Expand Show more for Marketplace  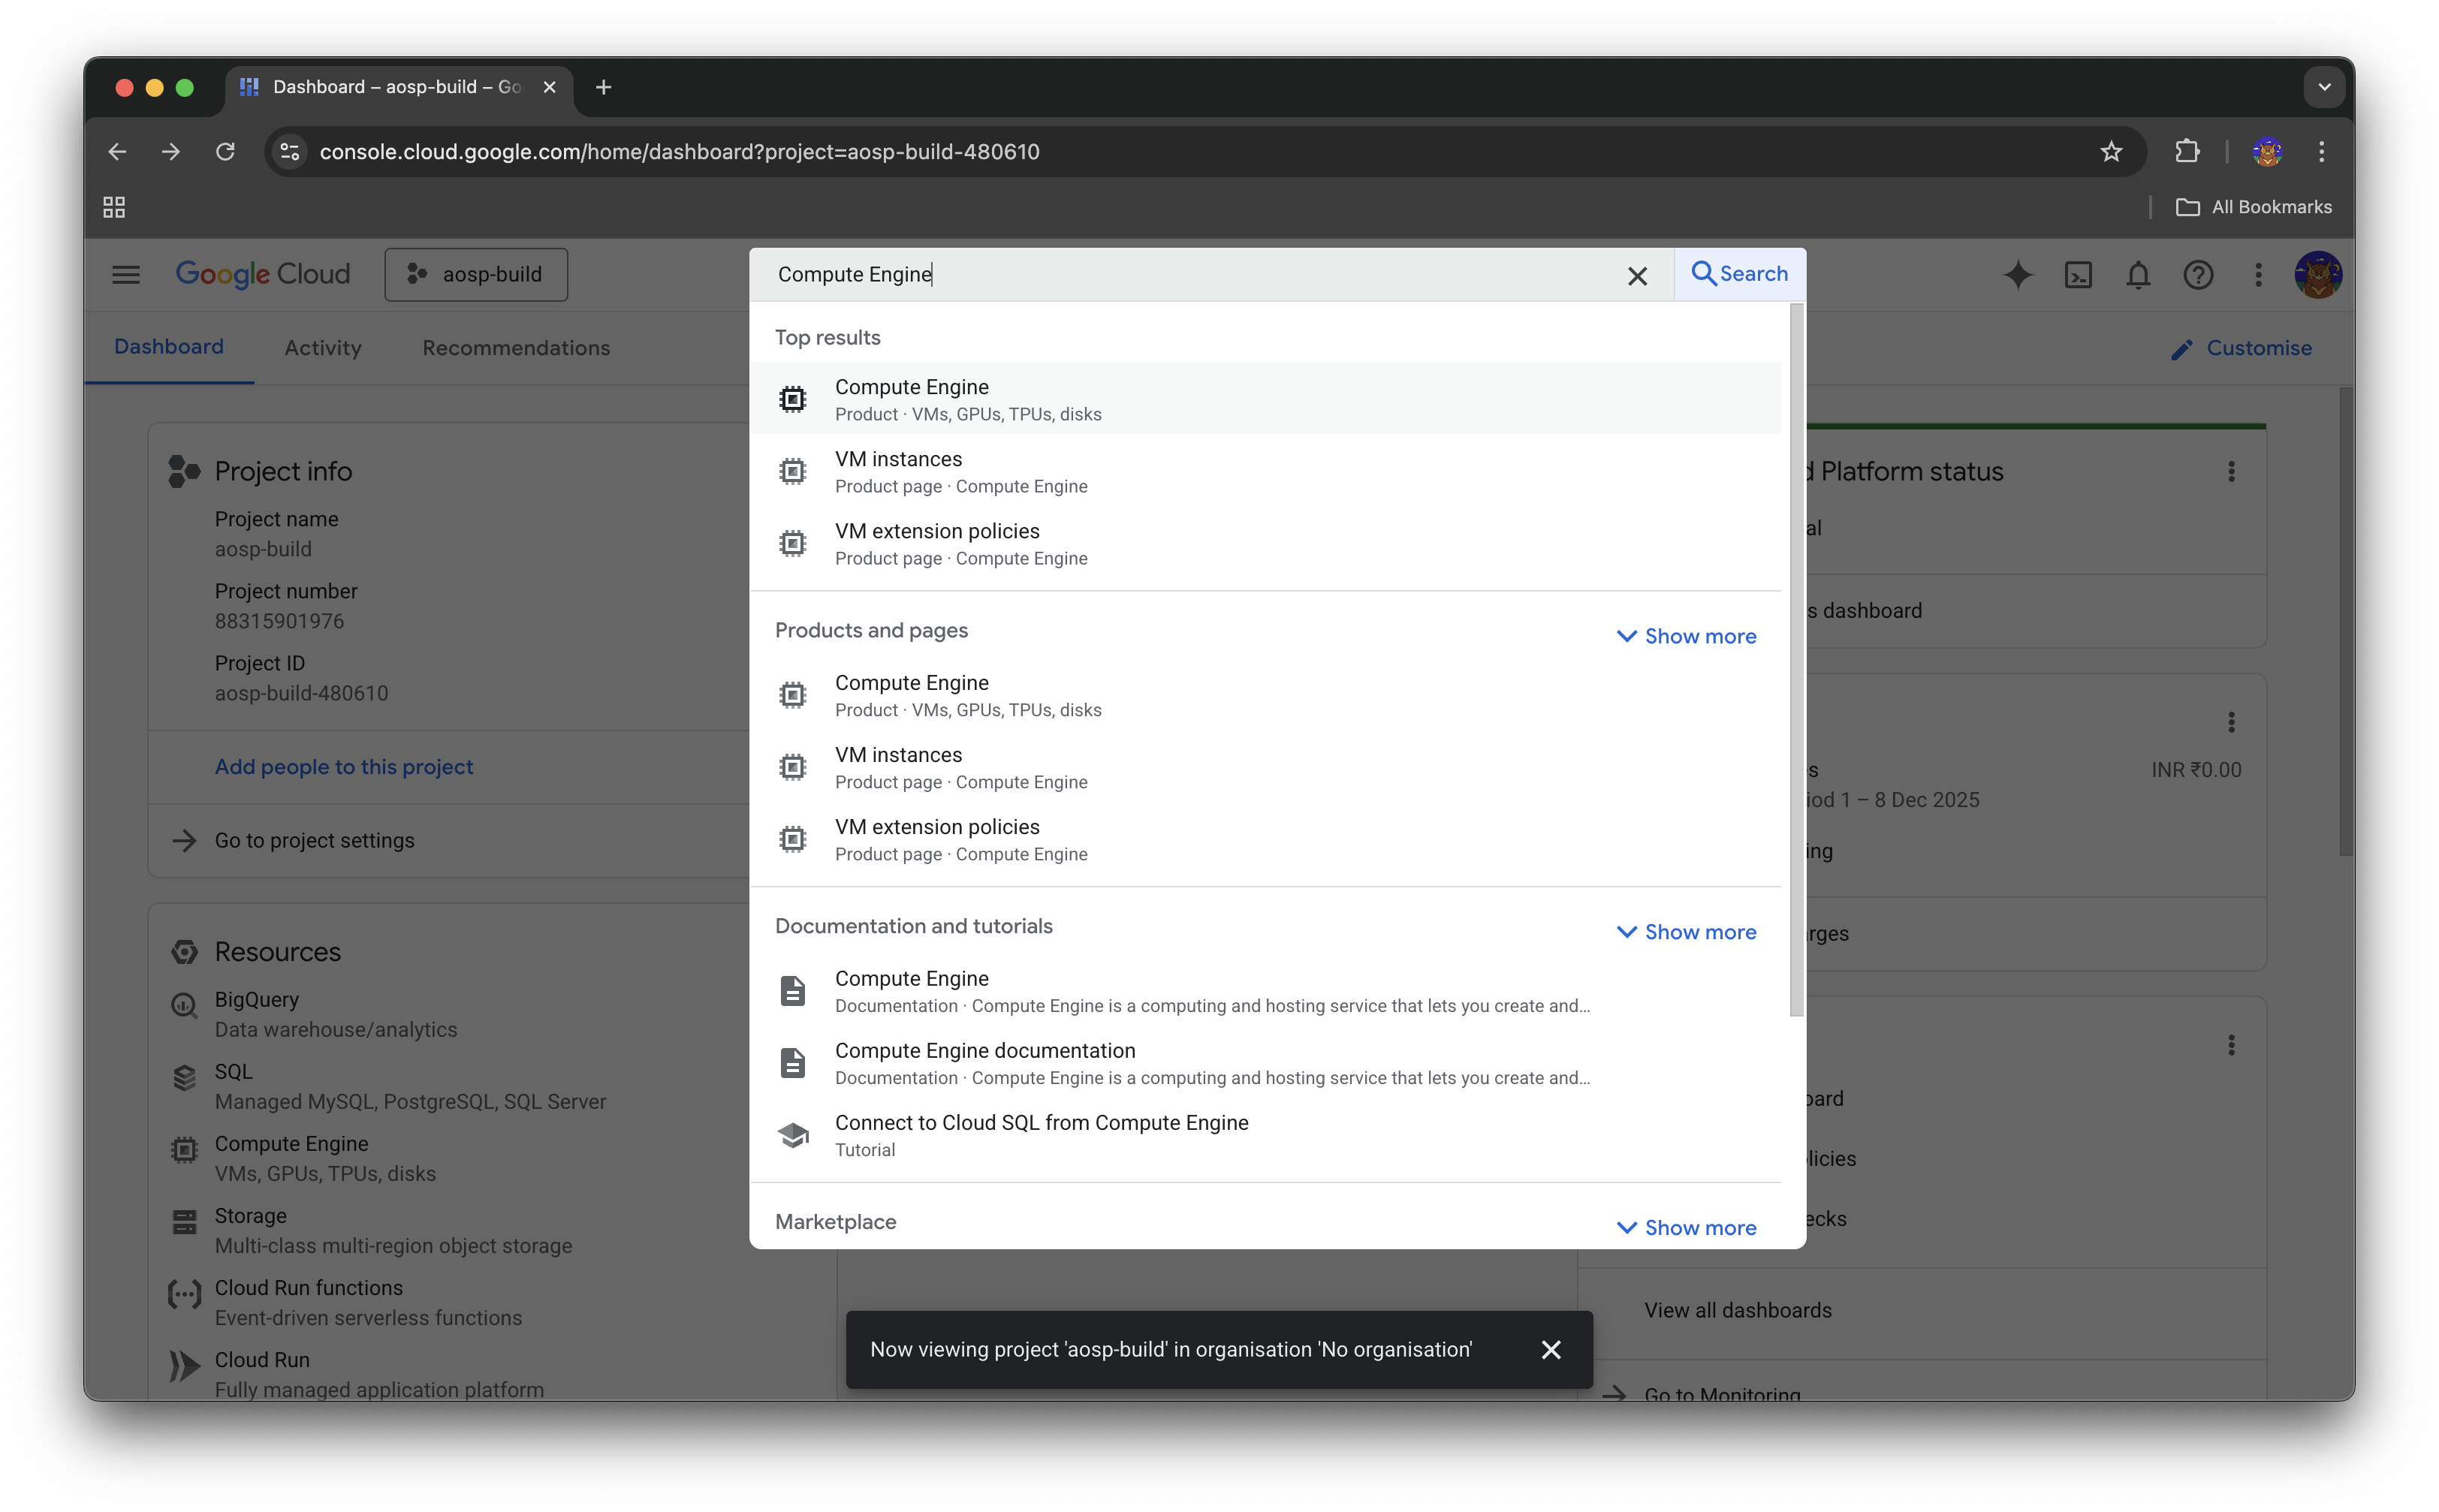(1686, 1228)
